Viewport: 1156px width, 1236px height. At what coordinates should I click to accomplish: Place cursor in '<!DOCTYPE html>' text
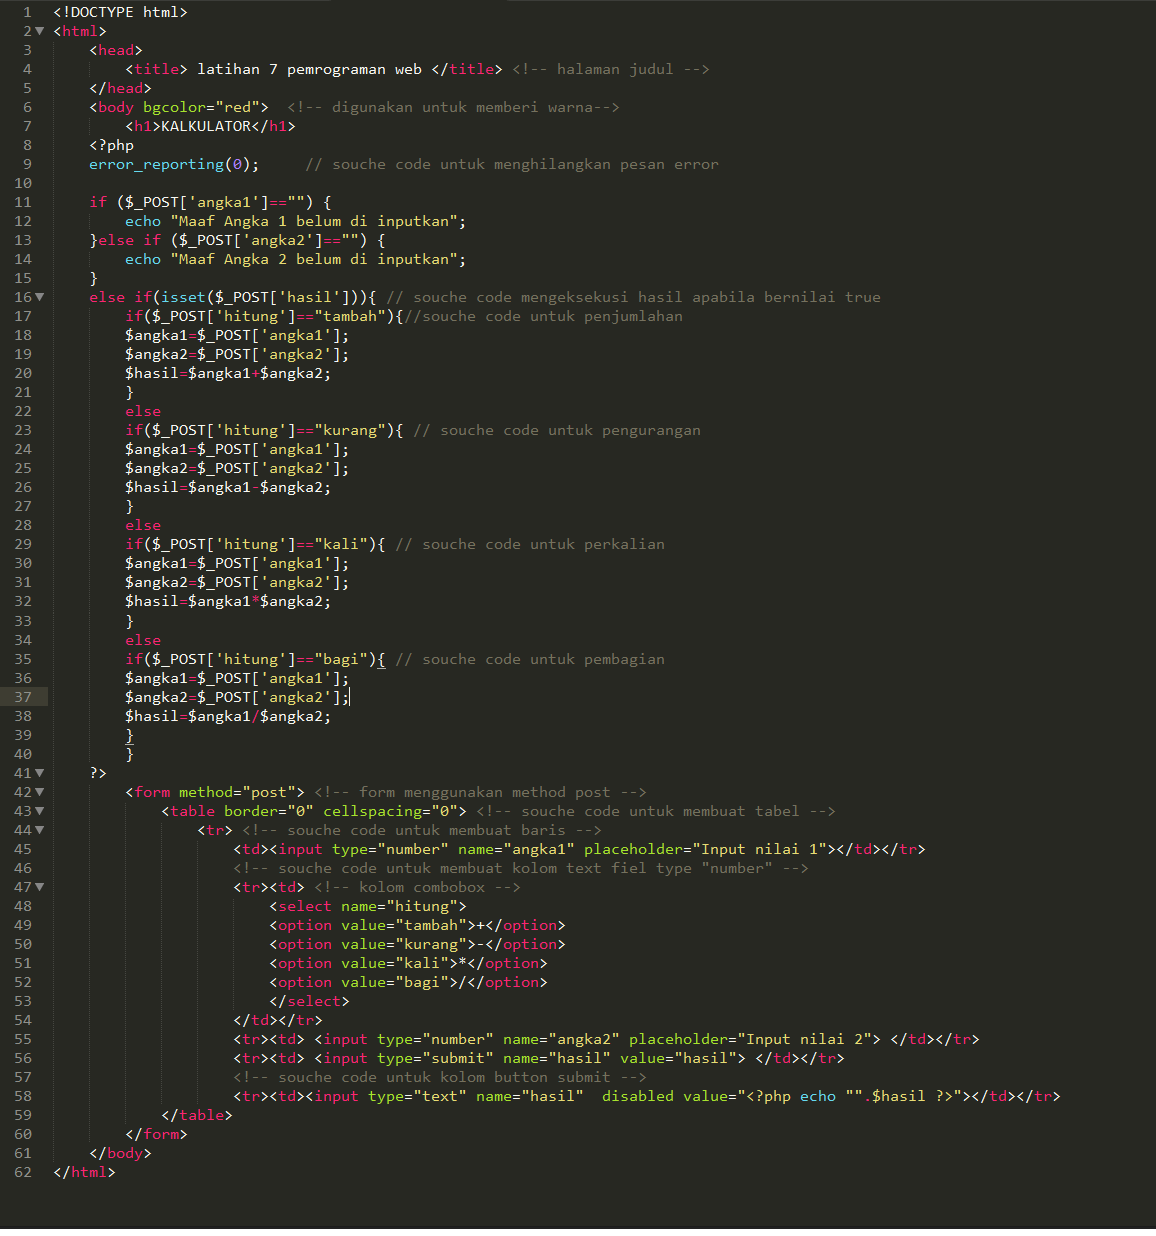[x=120, y=12]
